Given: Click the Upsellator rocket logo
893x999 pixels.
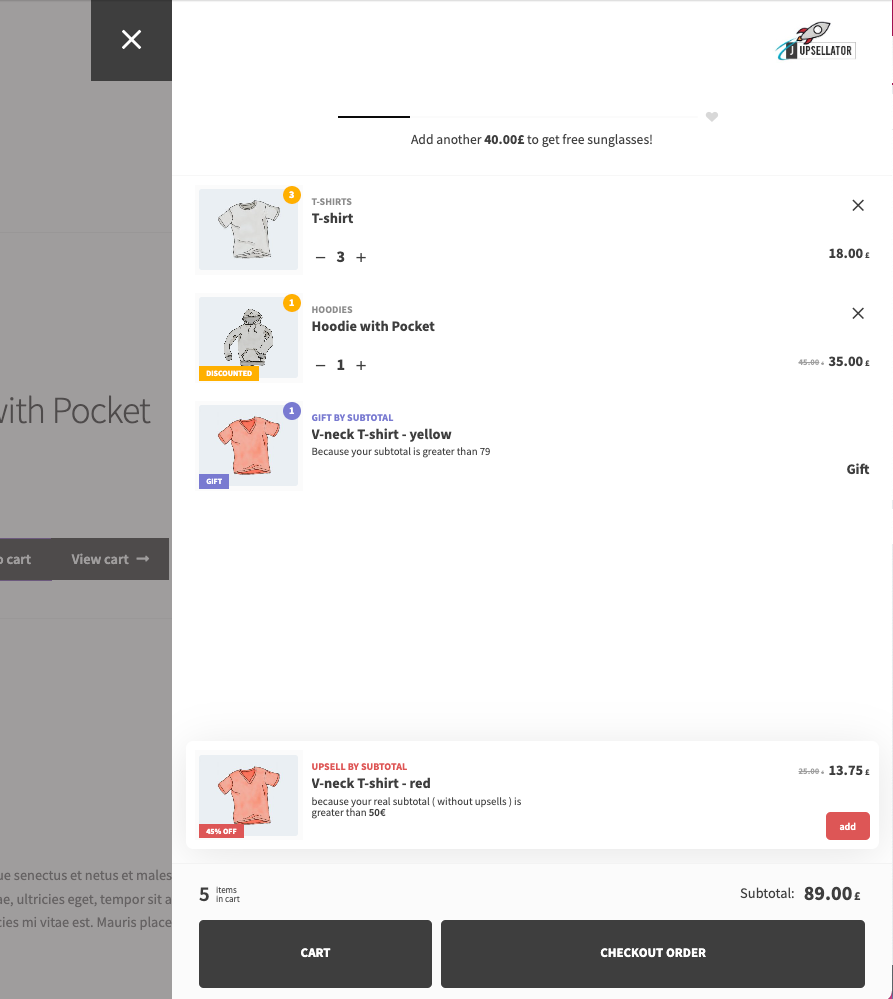Looking at the screenshot, I should pos(816,43).
